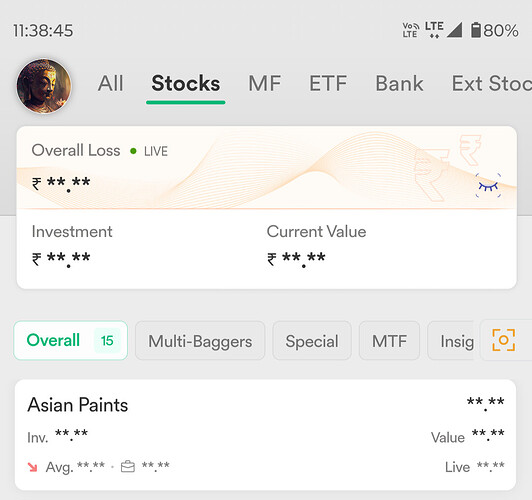Switch to the MF tab
Viewport: 532px width, 500px height.
pyautogui.click(x=265, y=84)
